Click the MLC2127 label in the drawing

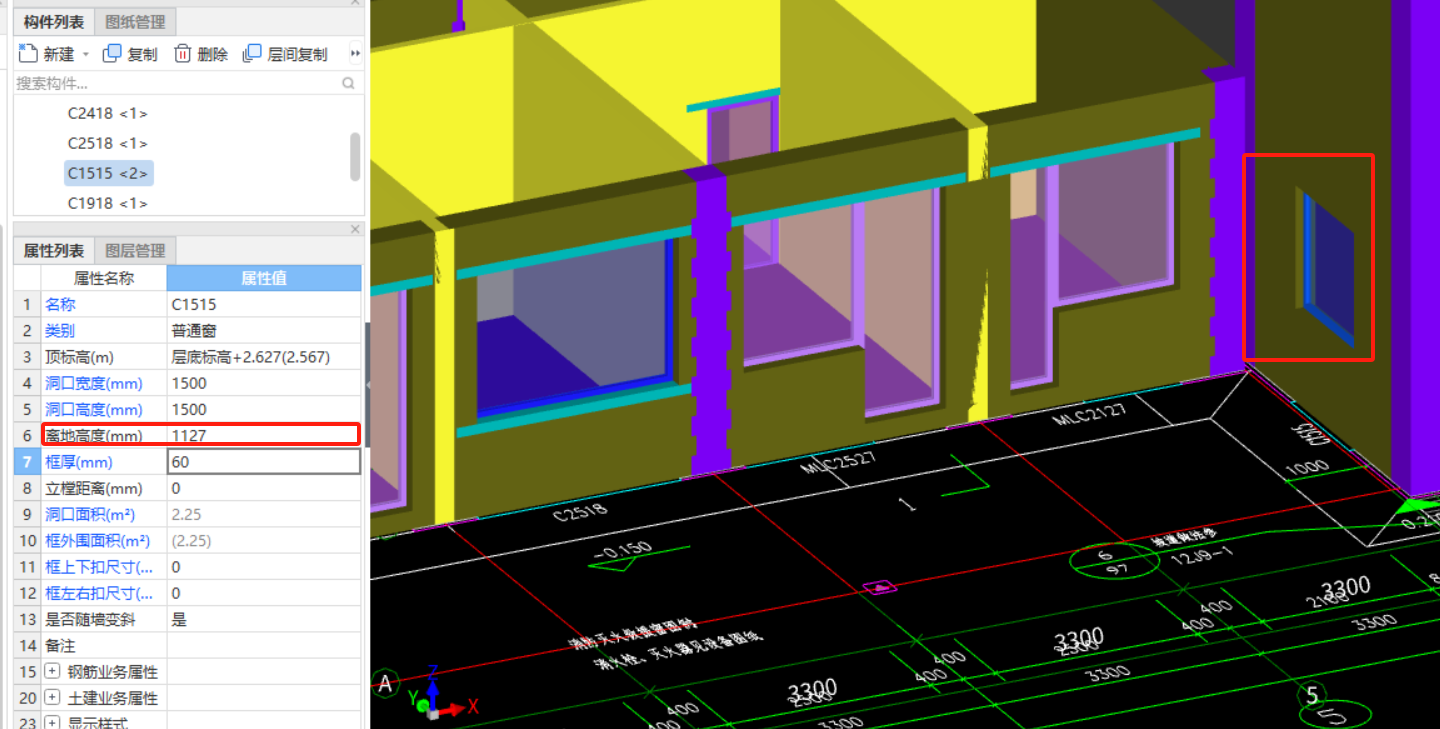tap(1089, 413)
